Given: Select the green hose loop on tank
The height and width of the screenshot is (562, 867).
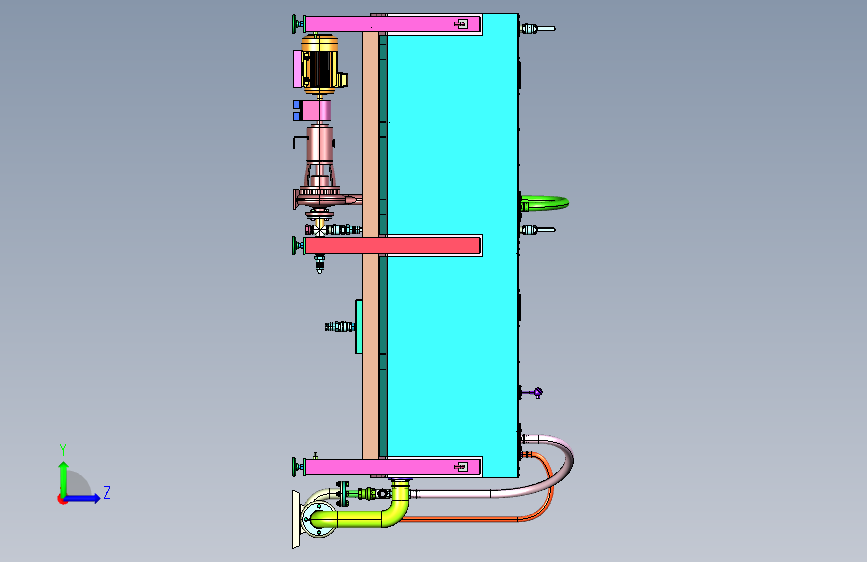Looking at the screenshot, I should tap(545, 203).
